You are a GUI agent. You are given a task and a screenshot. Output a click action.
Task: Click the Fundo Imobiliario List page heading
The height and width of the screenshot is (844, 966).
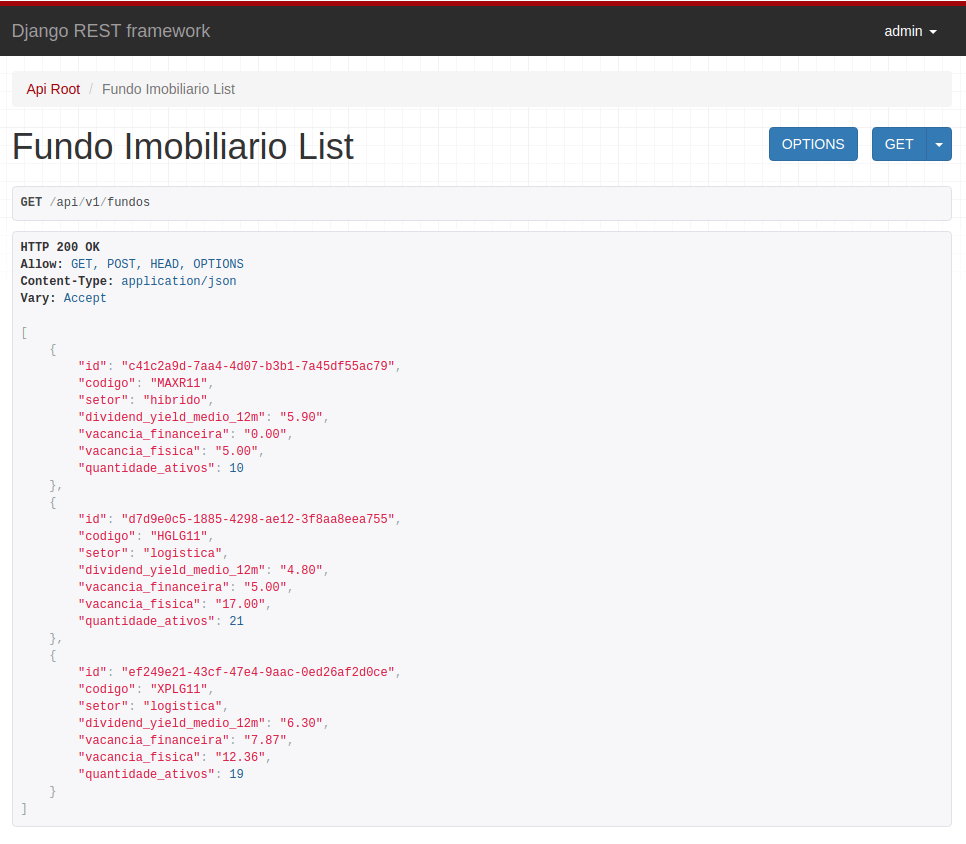[183, 146]
